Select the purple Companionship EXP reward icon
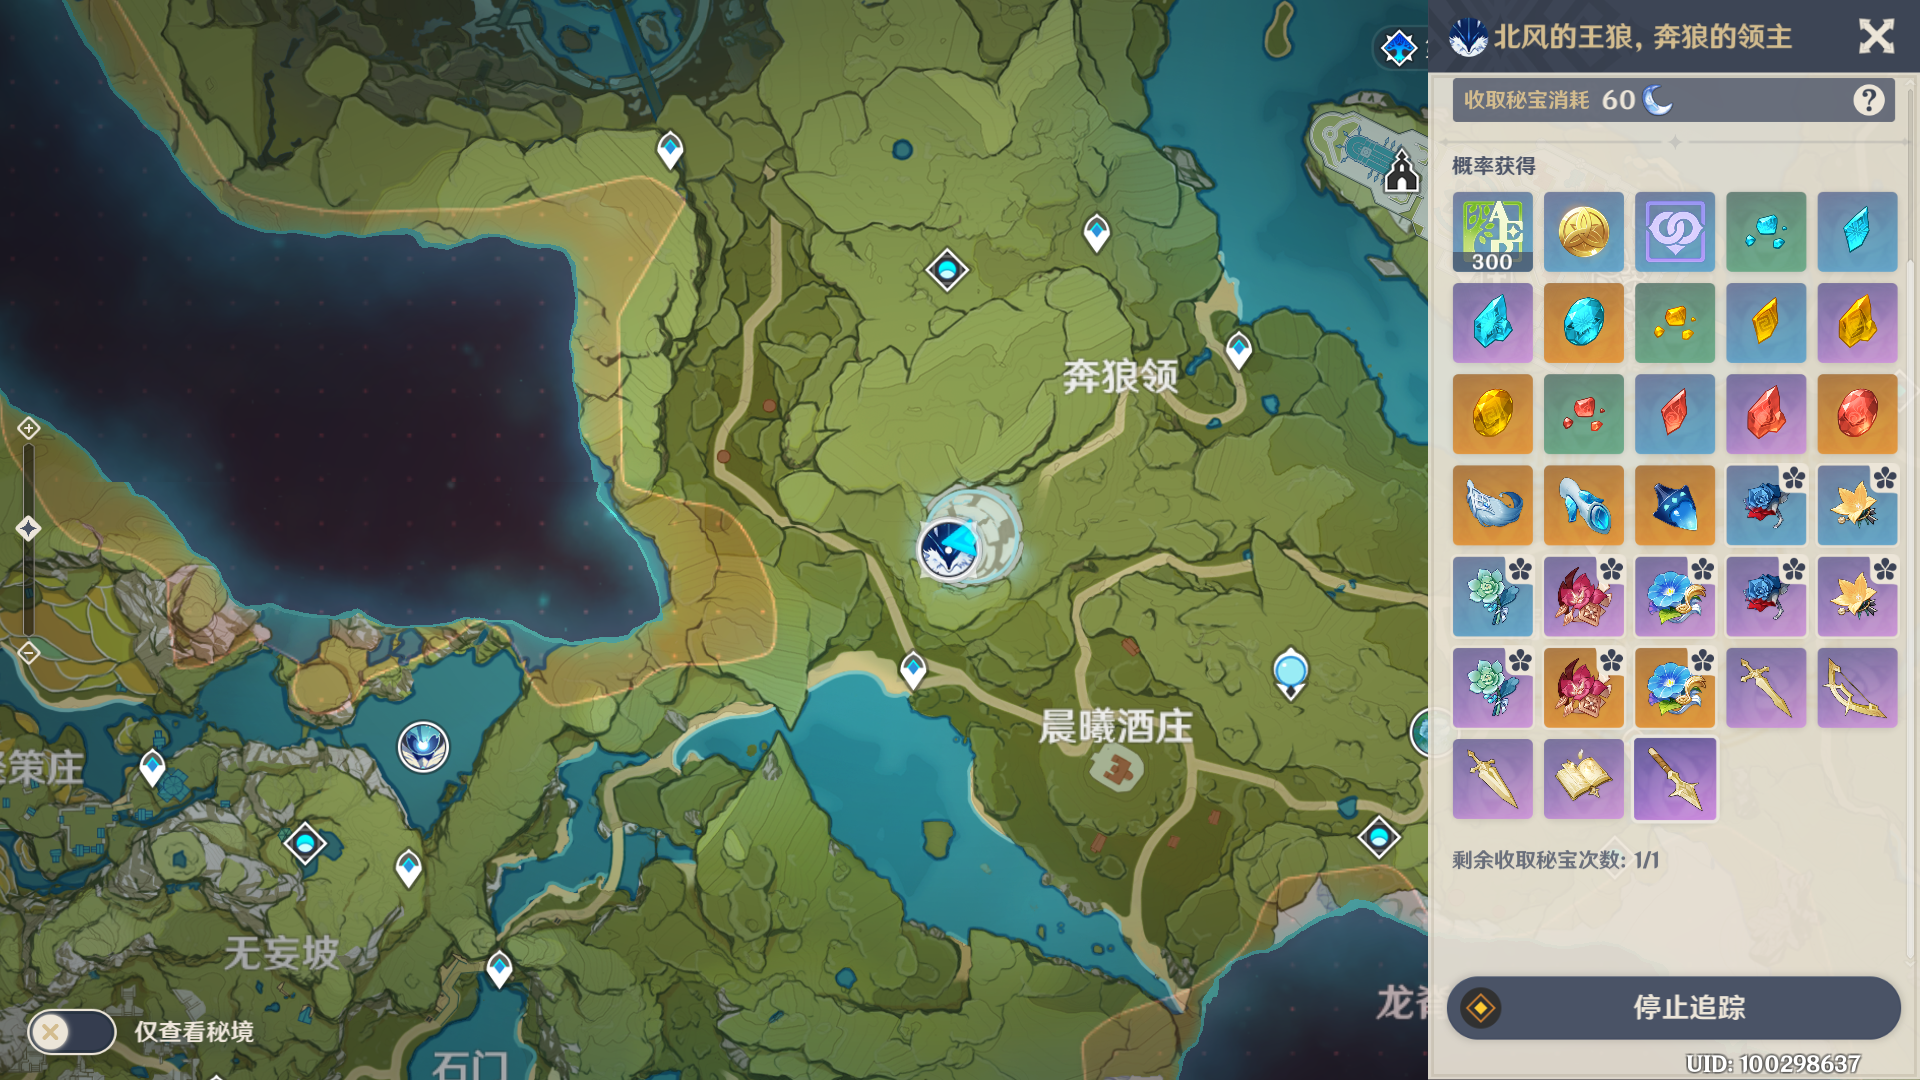1920x1080 pixels. (x=1675, y=232)
